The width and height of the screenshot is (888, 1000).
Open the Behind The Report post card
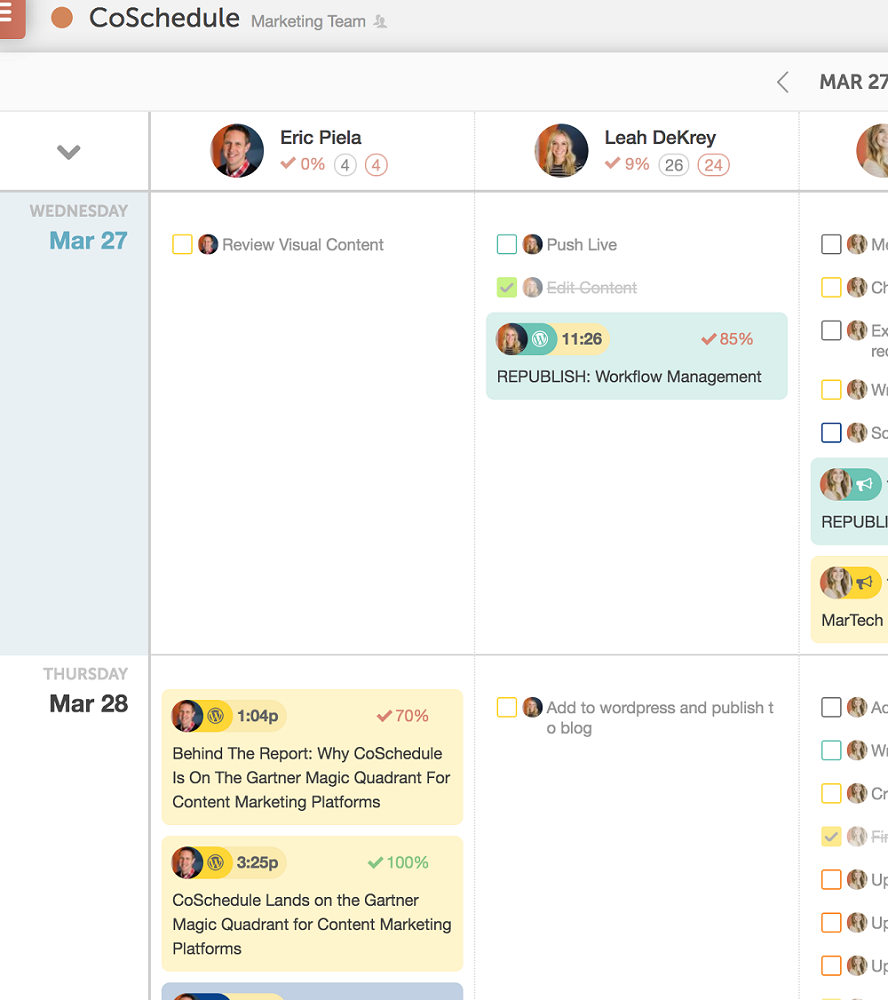[x=311, y=777]
